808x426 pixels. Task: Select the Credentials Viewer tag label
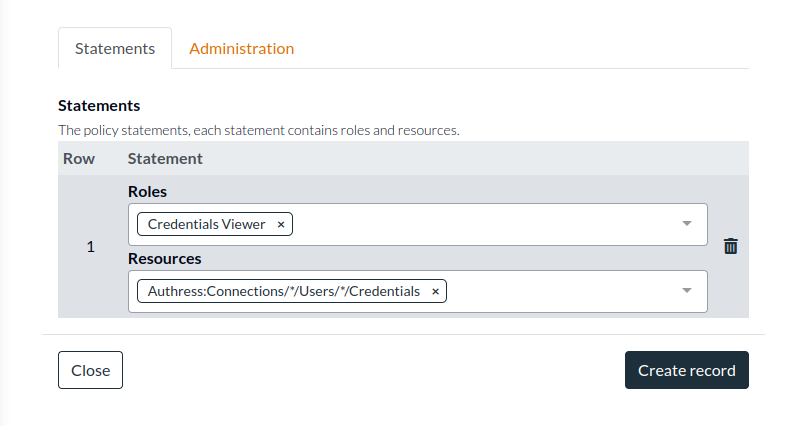206,225
